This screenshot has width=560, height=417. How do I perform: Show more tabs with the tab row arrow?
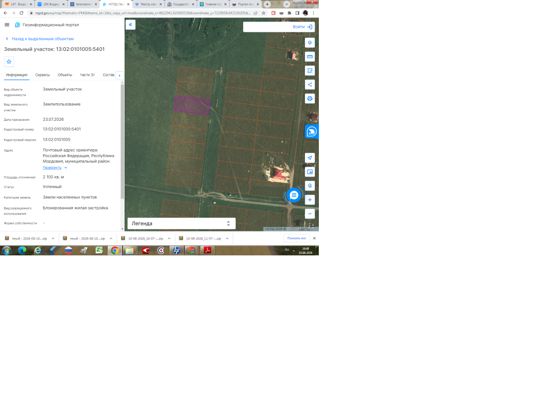pyautogui.click(x=119, y=75)
